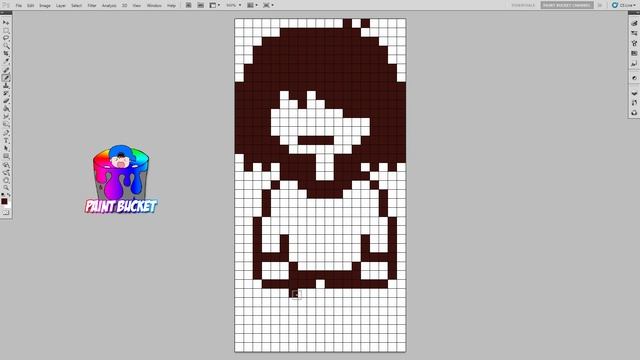This screenshot has width=640, height=360.
Task: Select the Zoom tool
Action: [6, 188]
